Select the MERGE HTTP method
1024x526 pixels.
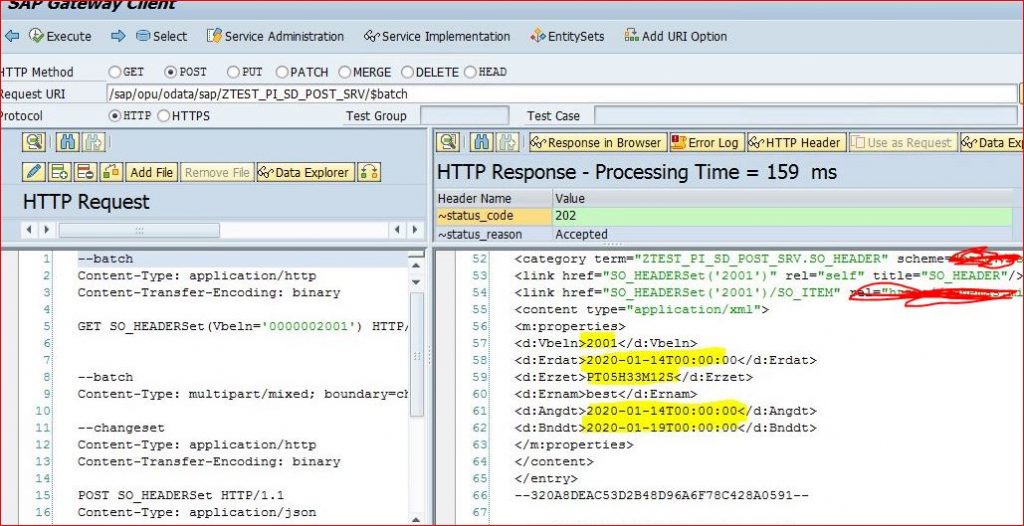[x=344, y=72]
